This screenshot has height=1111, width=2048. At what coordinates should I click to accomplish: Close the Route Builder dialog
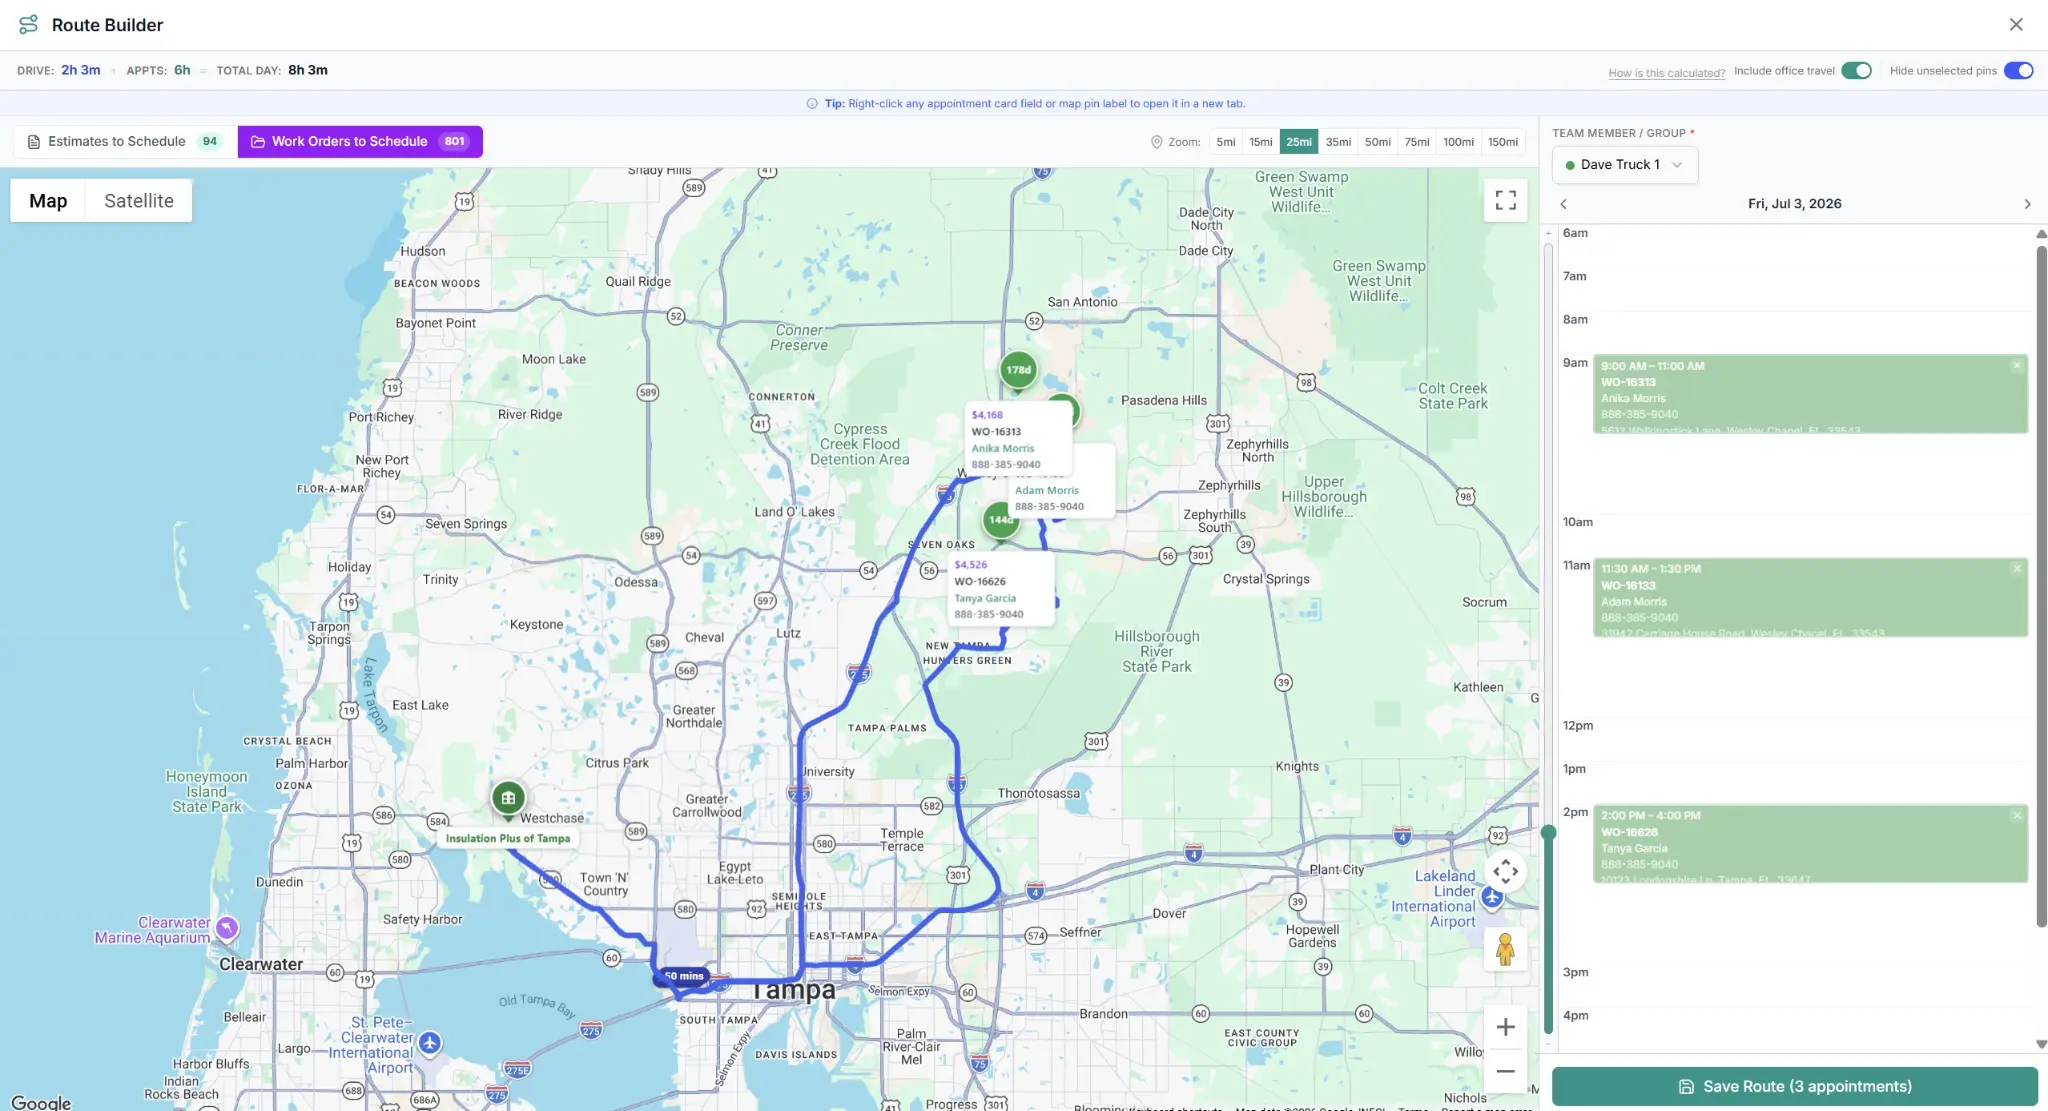pyautogui.click(x=2016, y=24)
